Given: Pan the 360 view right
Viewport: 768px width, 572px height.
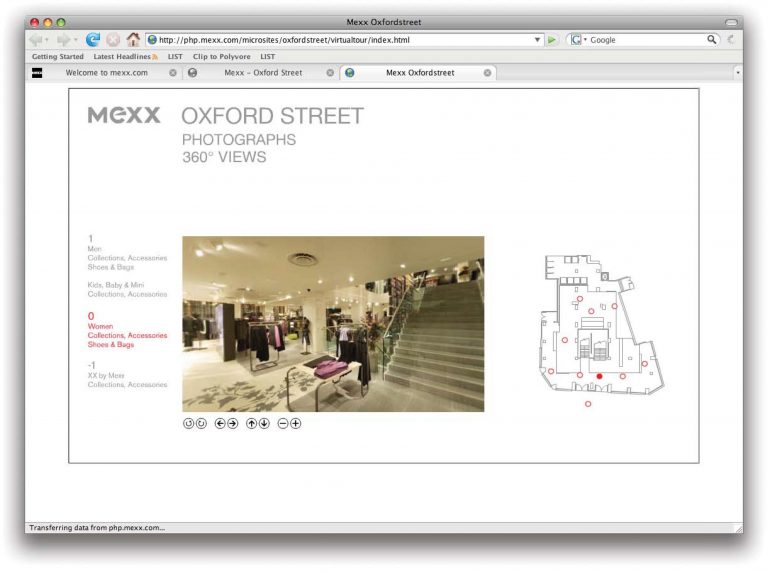Looking at the screenshot, I should pyautogui.click(x=233, y=423).
